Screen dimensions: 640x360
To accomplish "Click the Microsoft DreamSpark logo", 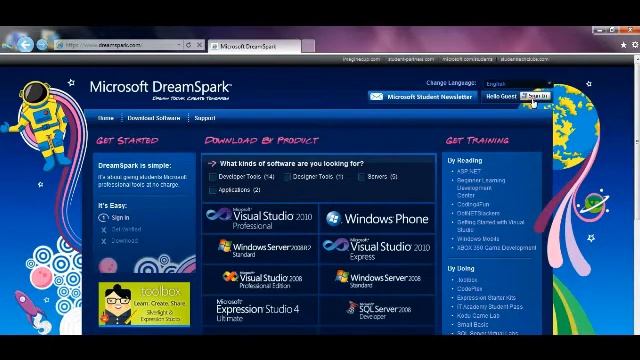I will click(x=160, y=90).
